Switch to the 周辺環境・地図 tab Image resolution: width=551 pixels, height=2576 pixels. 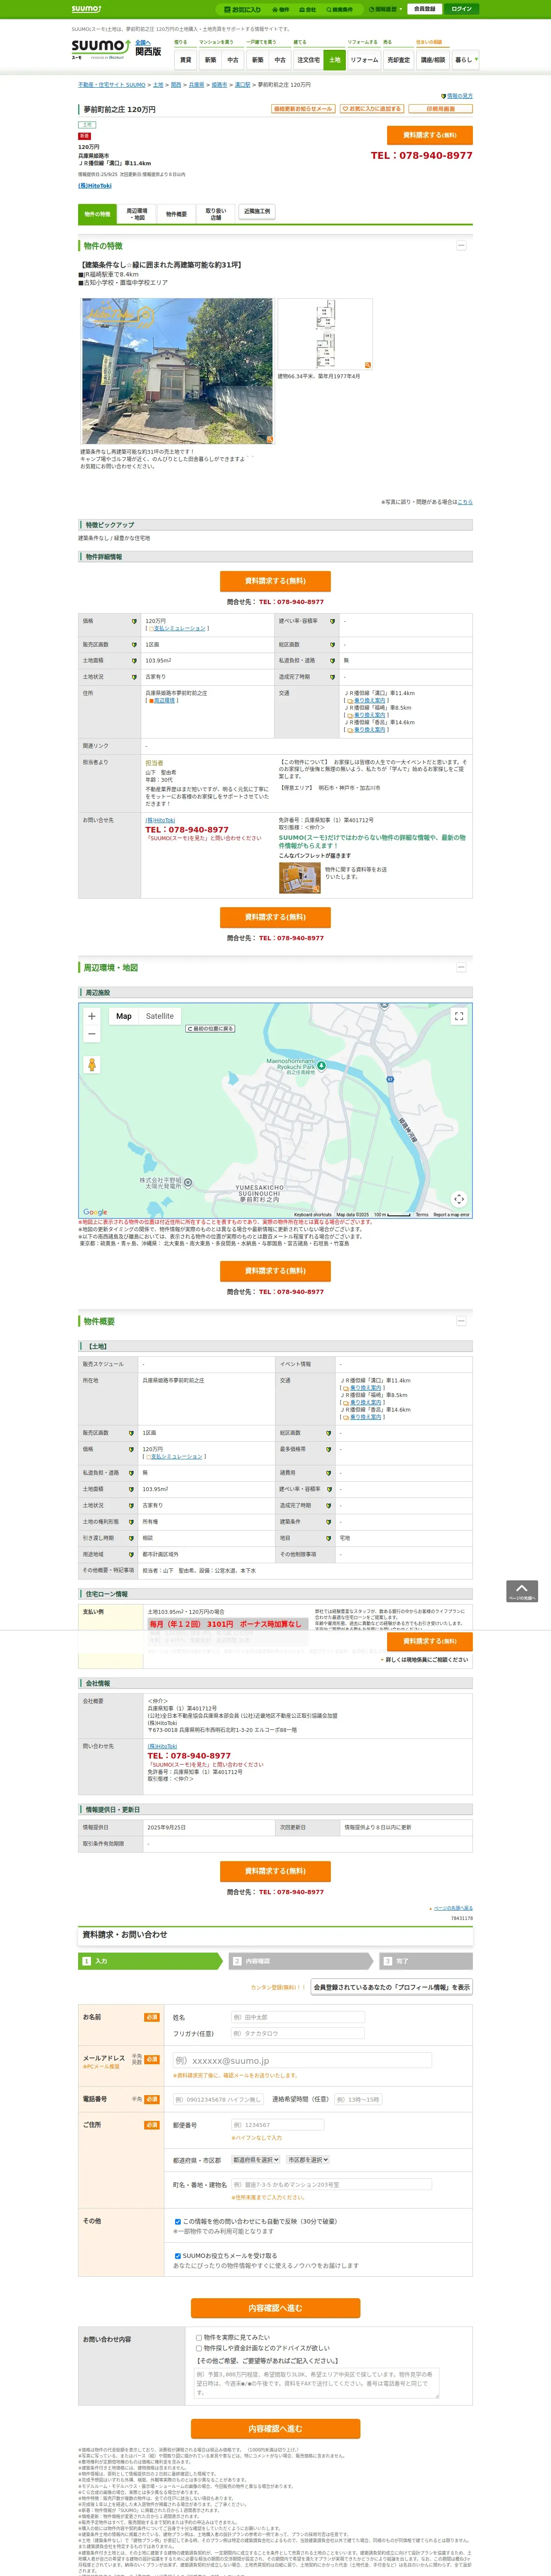click(x=136, y=214)
